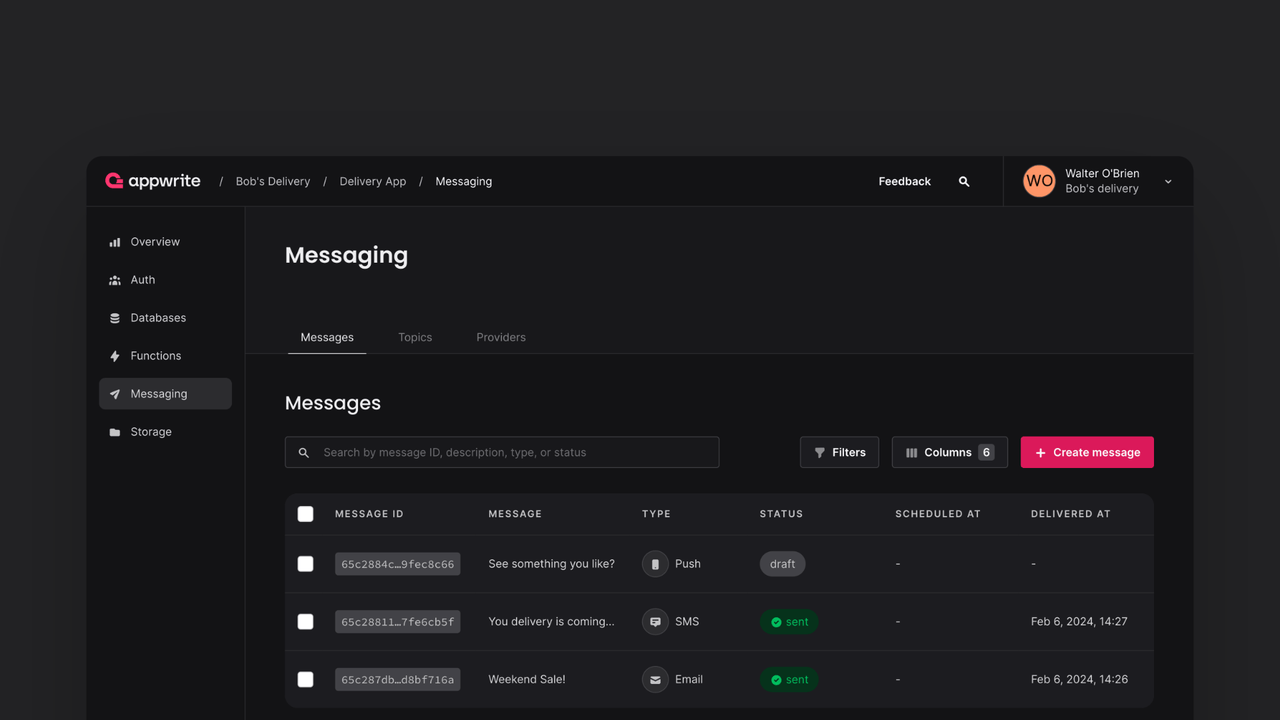Focus the message search field
The width and height of the screenshot is (1280, 720).
502,452
